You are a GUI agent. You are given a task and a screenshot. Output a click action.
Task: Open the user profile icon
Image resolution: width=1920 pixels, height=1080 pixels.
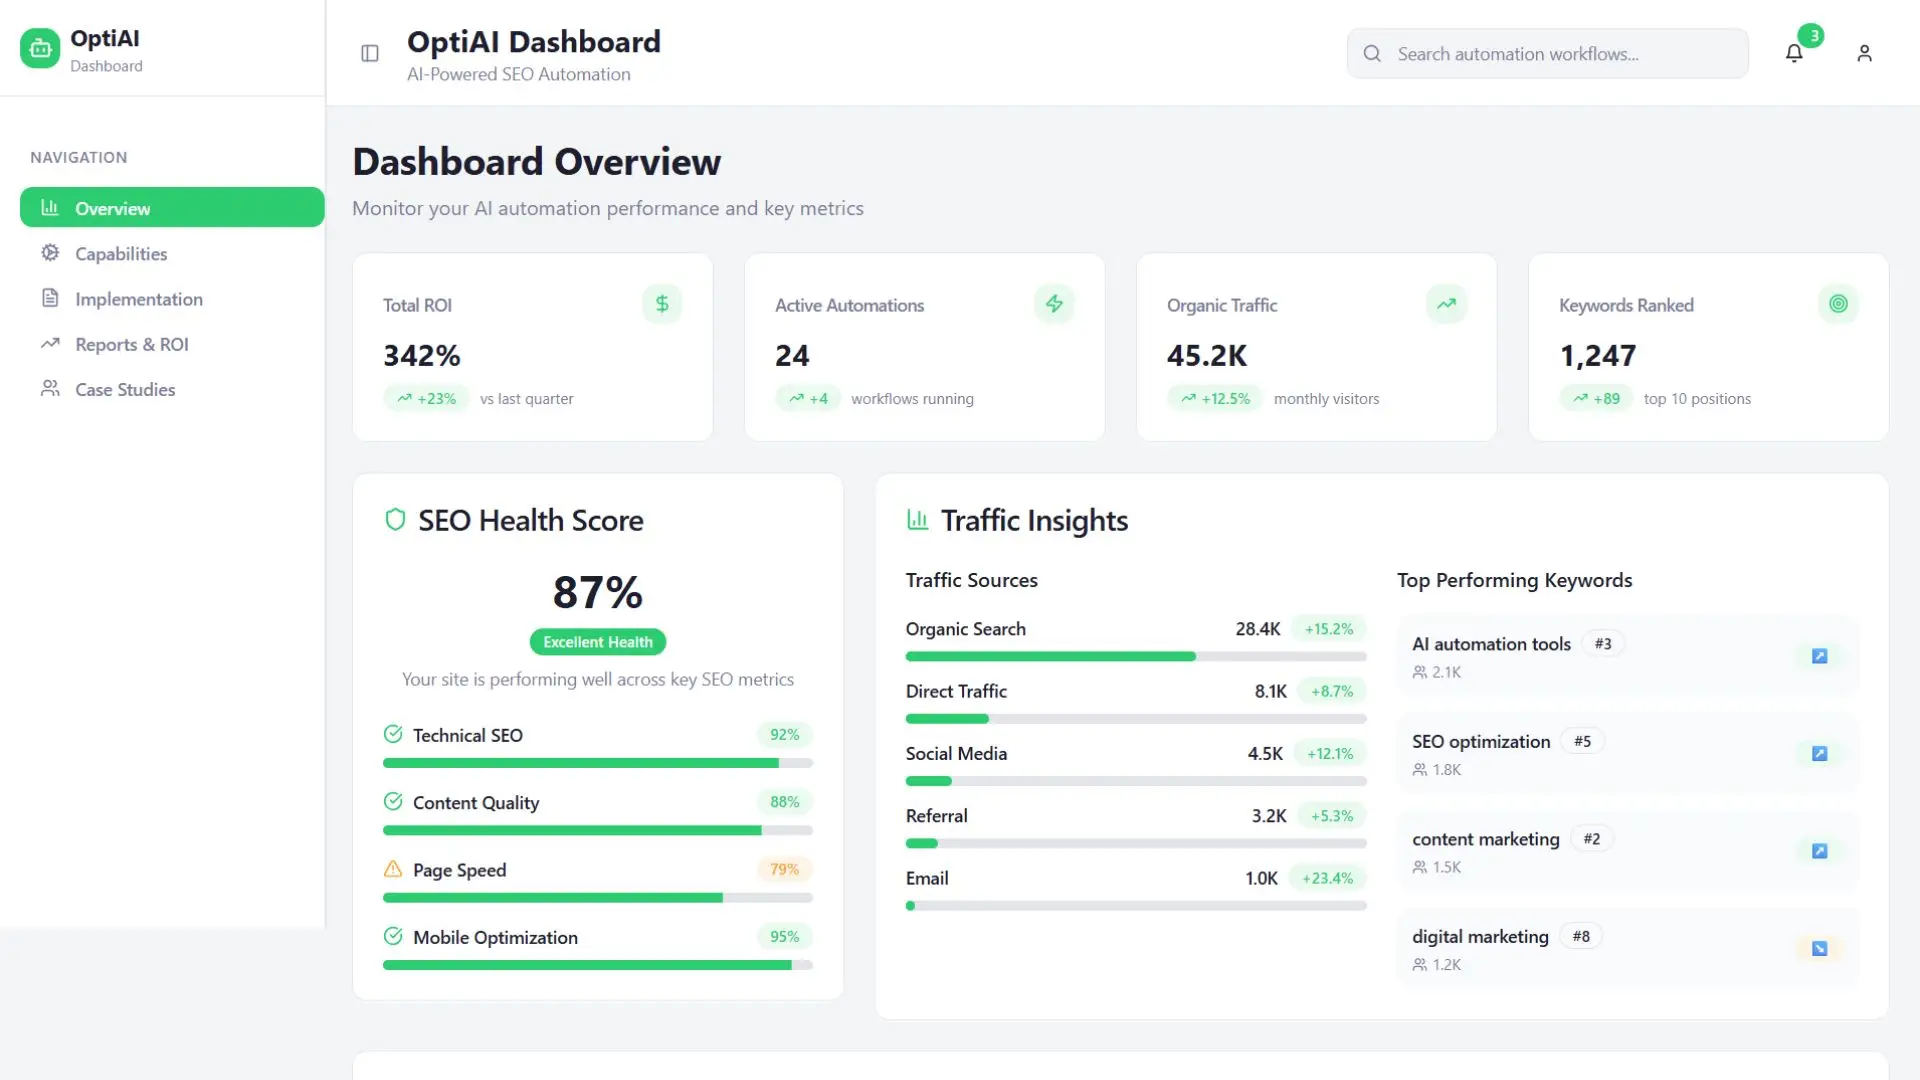click(1864, 53)
